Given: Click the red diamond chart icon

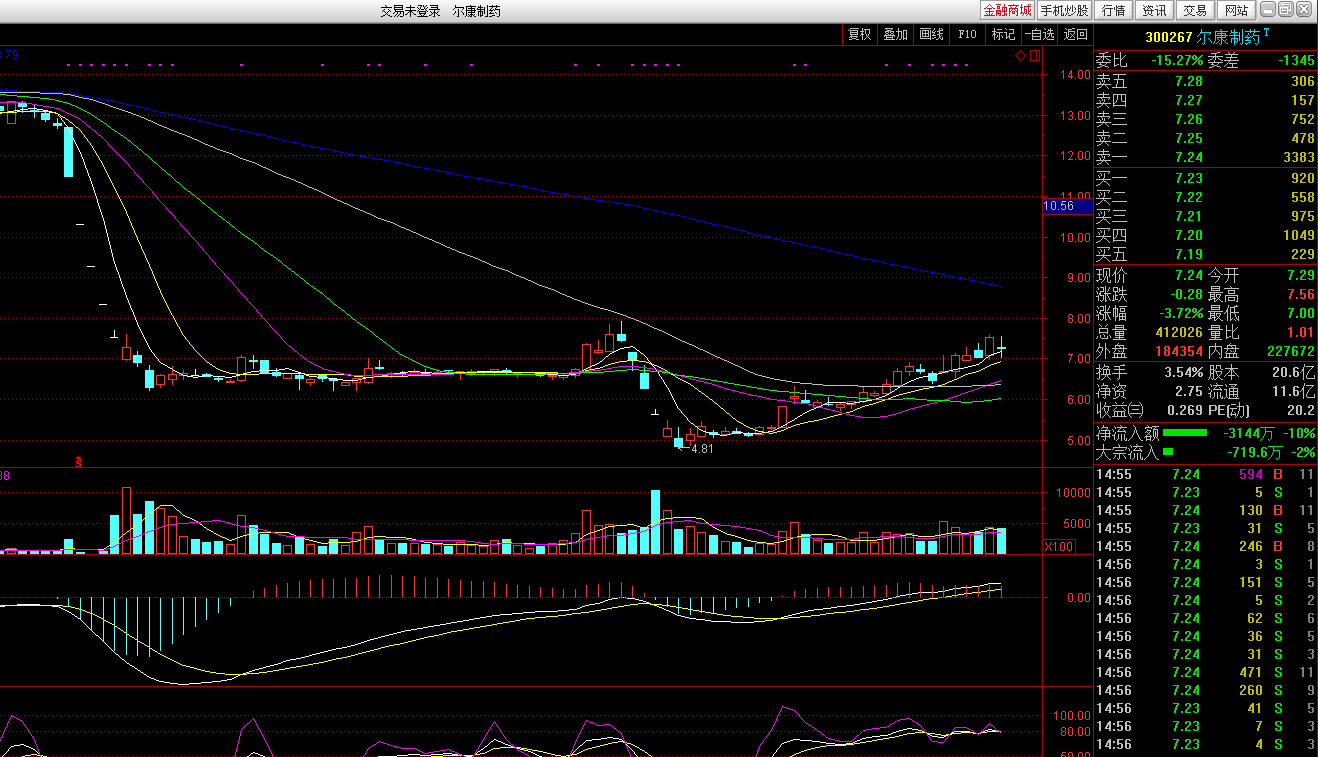Looking at the screenshot, I should pos(1021,56).
